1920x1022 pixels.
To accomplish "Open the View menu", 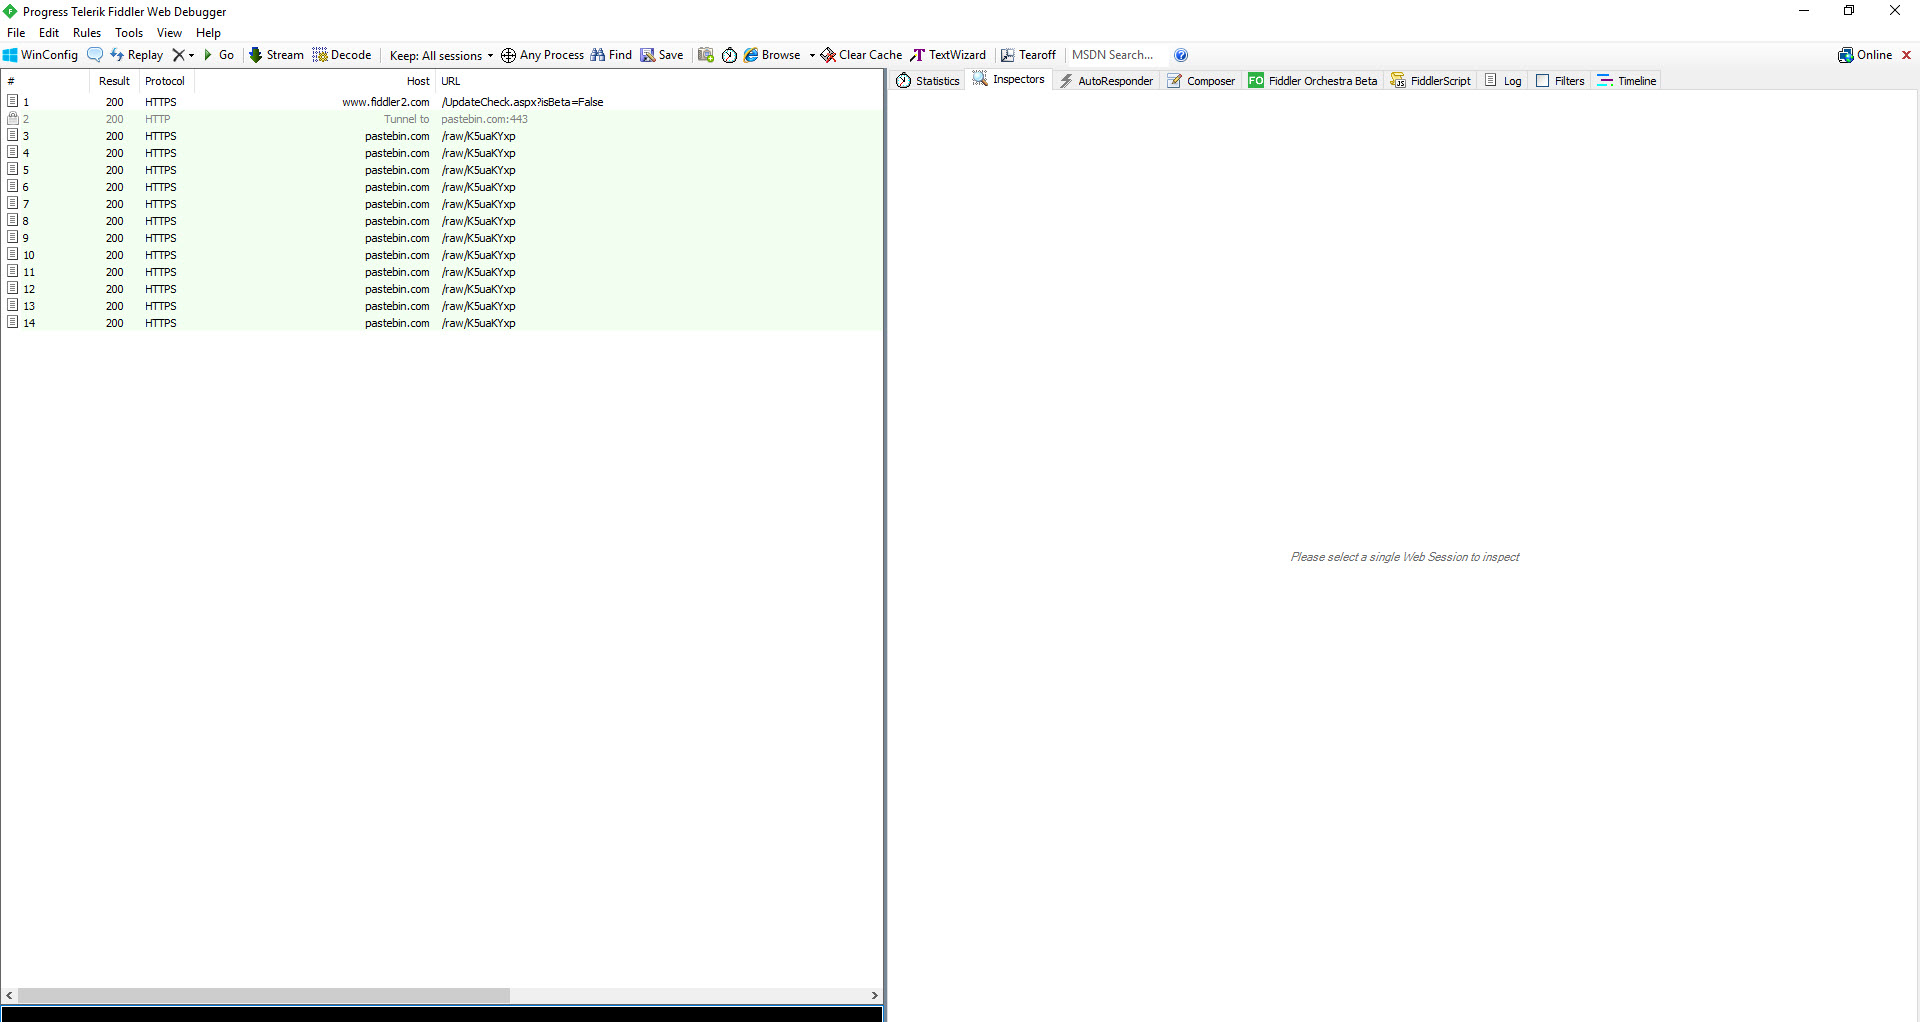I will pos(169,33).
